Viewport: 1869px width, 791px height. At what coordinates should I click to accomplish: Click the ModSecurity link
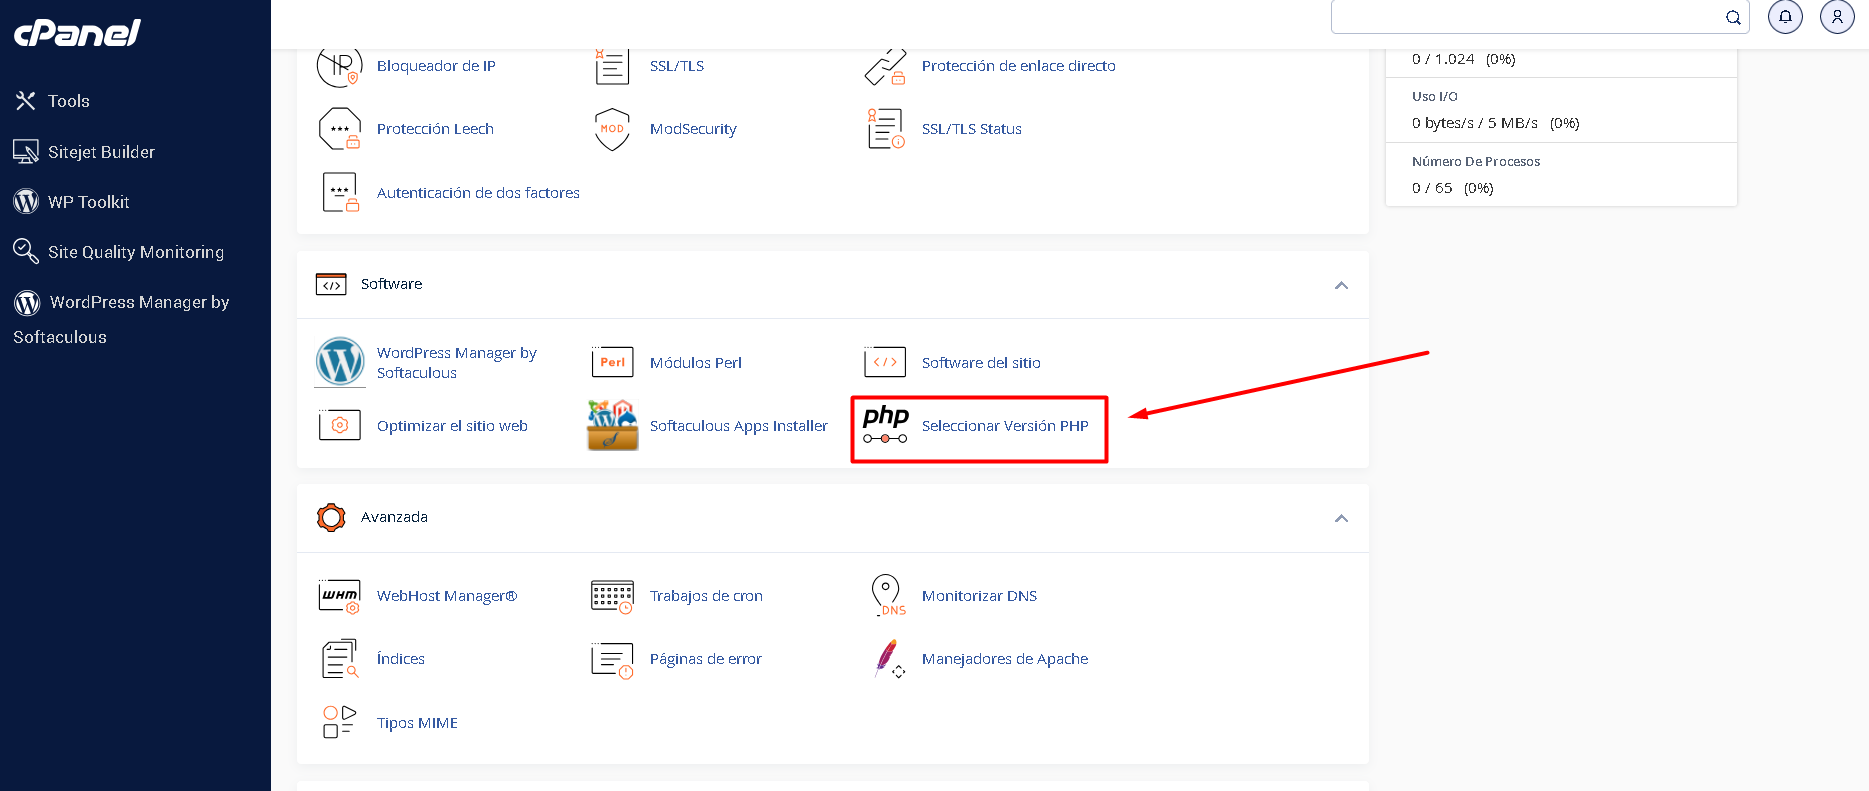pos(693,129)
